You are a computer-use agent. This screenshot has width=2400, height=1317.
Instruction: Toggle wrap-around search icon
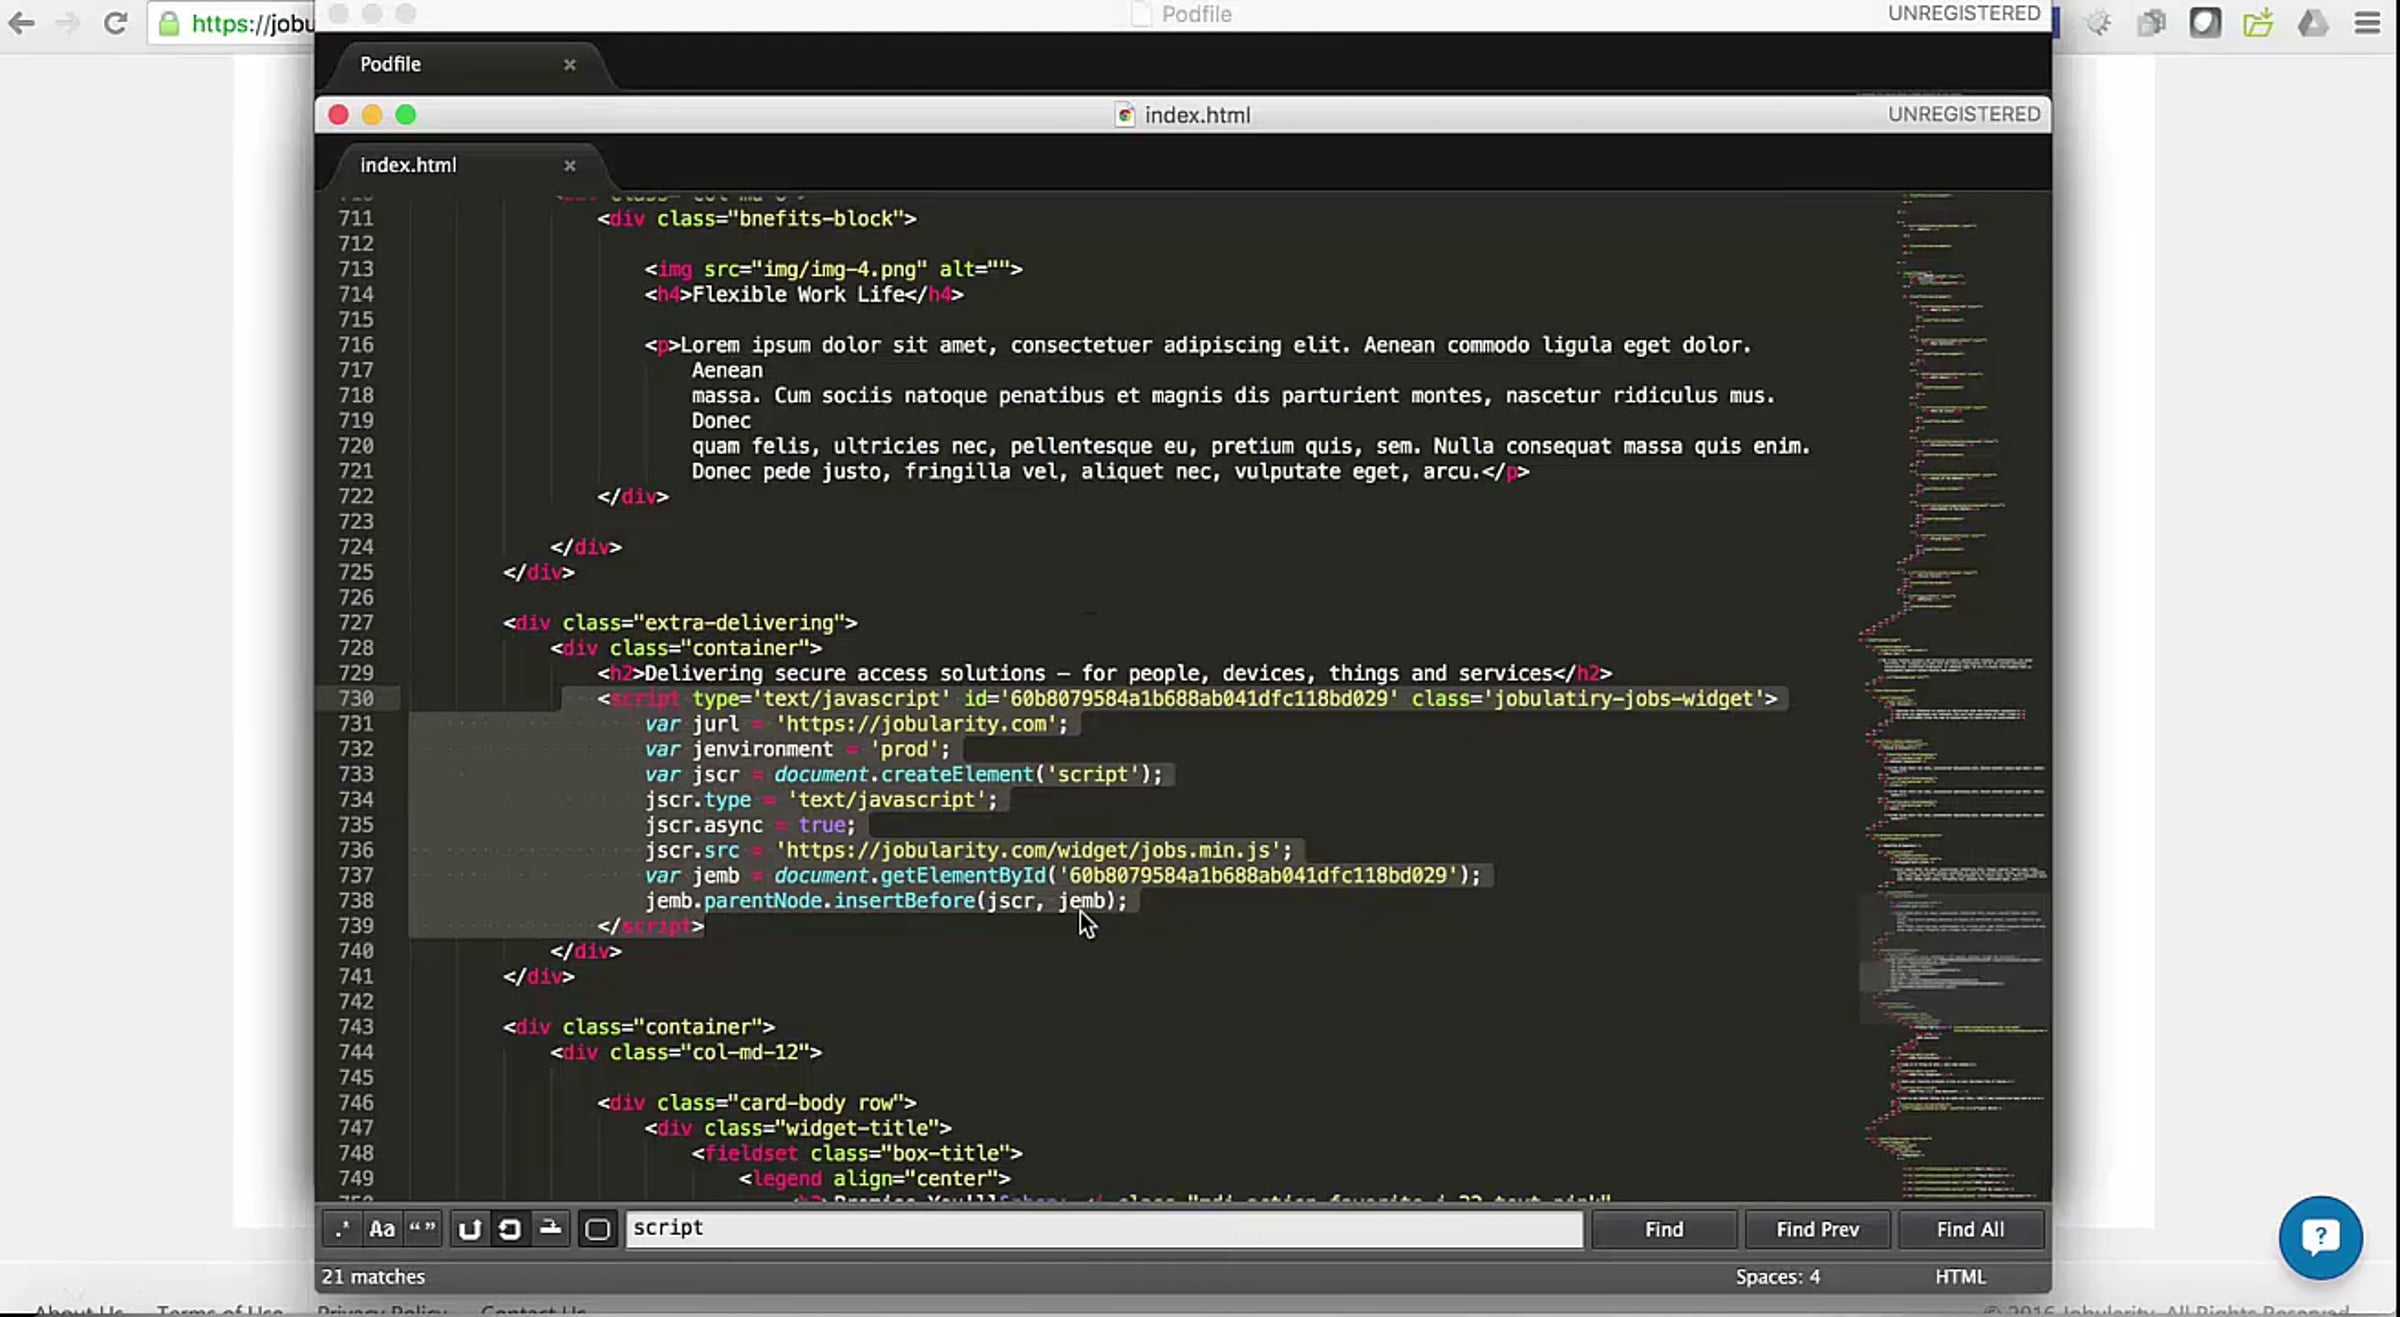click(x=509, y=1229)
